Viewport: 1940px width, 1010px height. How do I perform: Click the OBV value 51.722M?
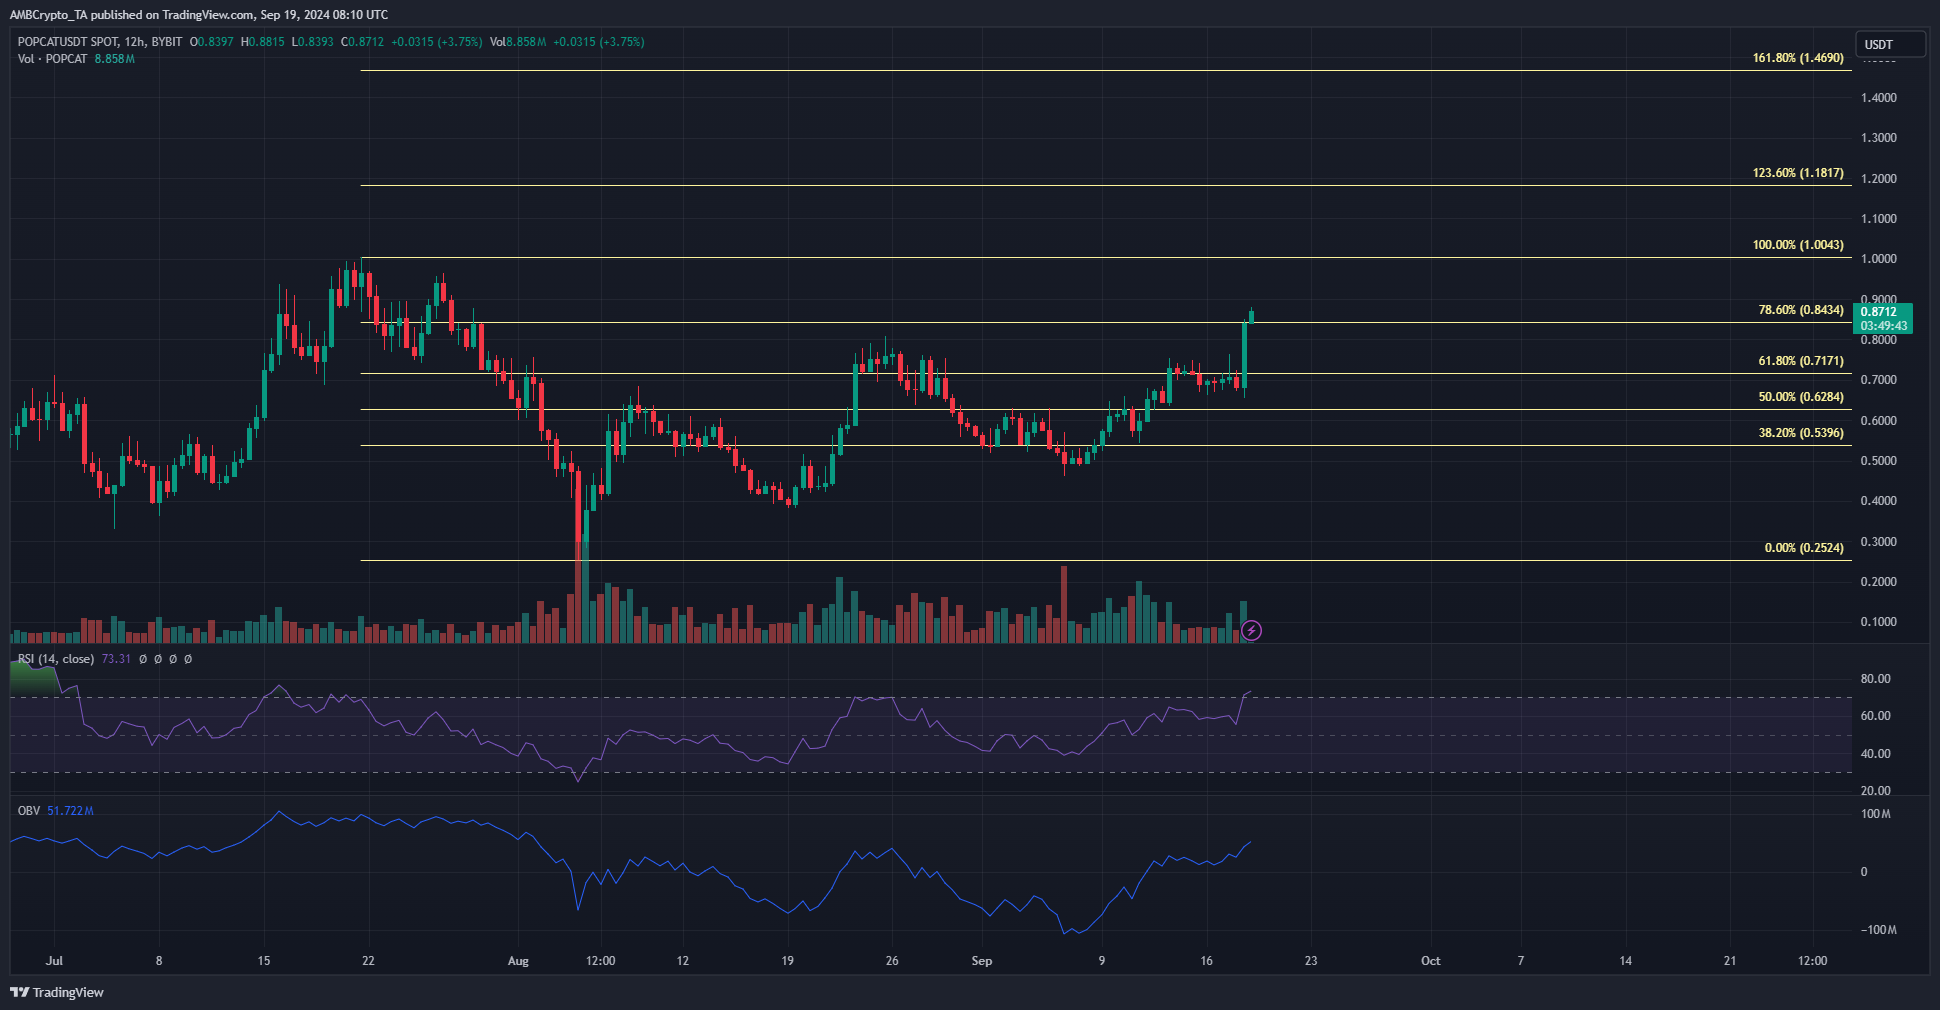tap(70, 811)
